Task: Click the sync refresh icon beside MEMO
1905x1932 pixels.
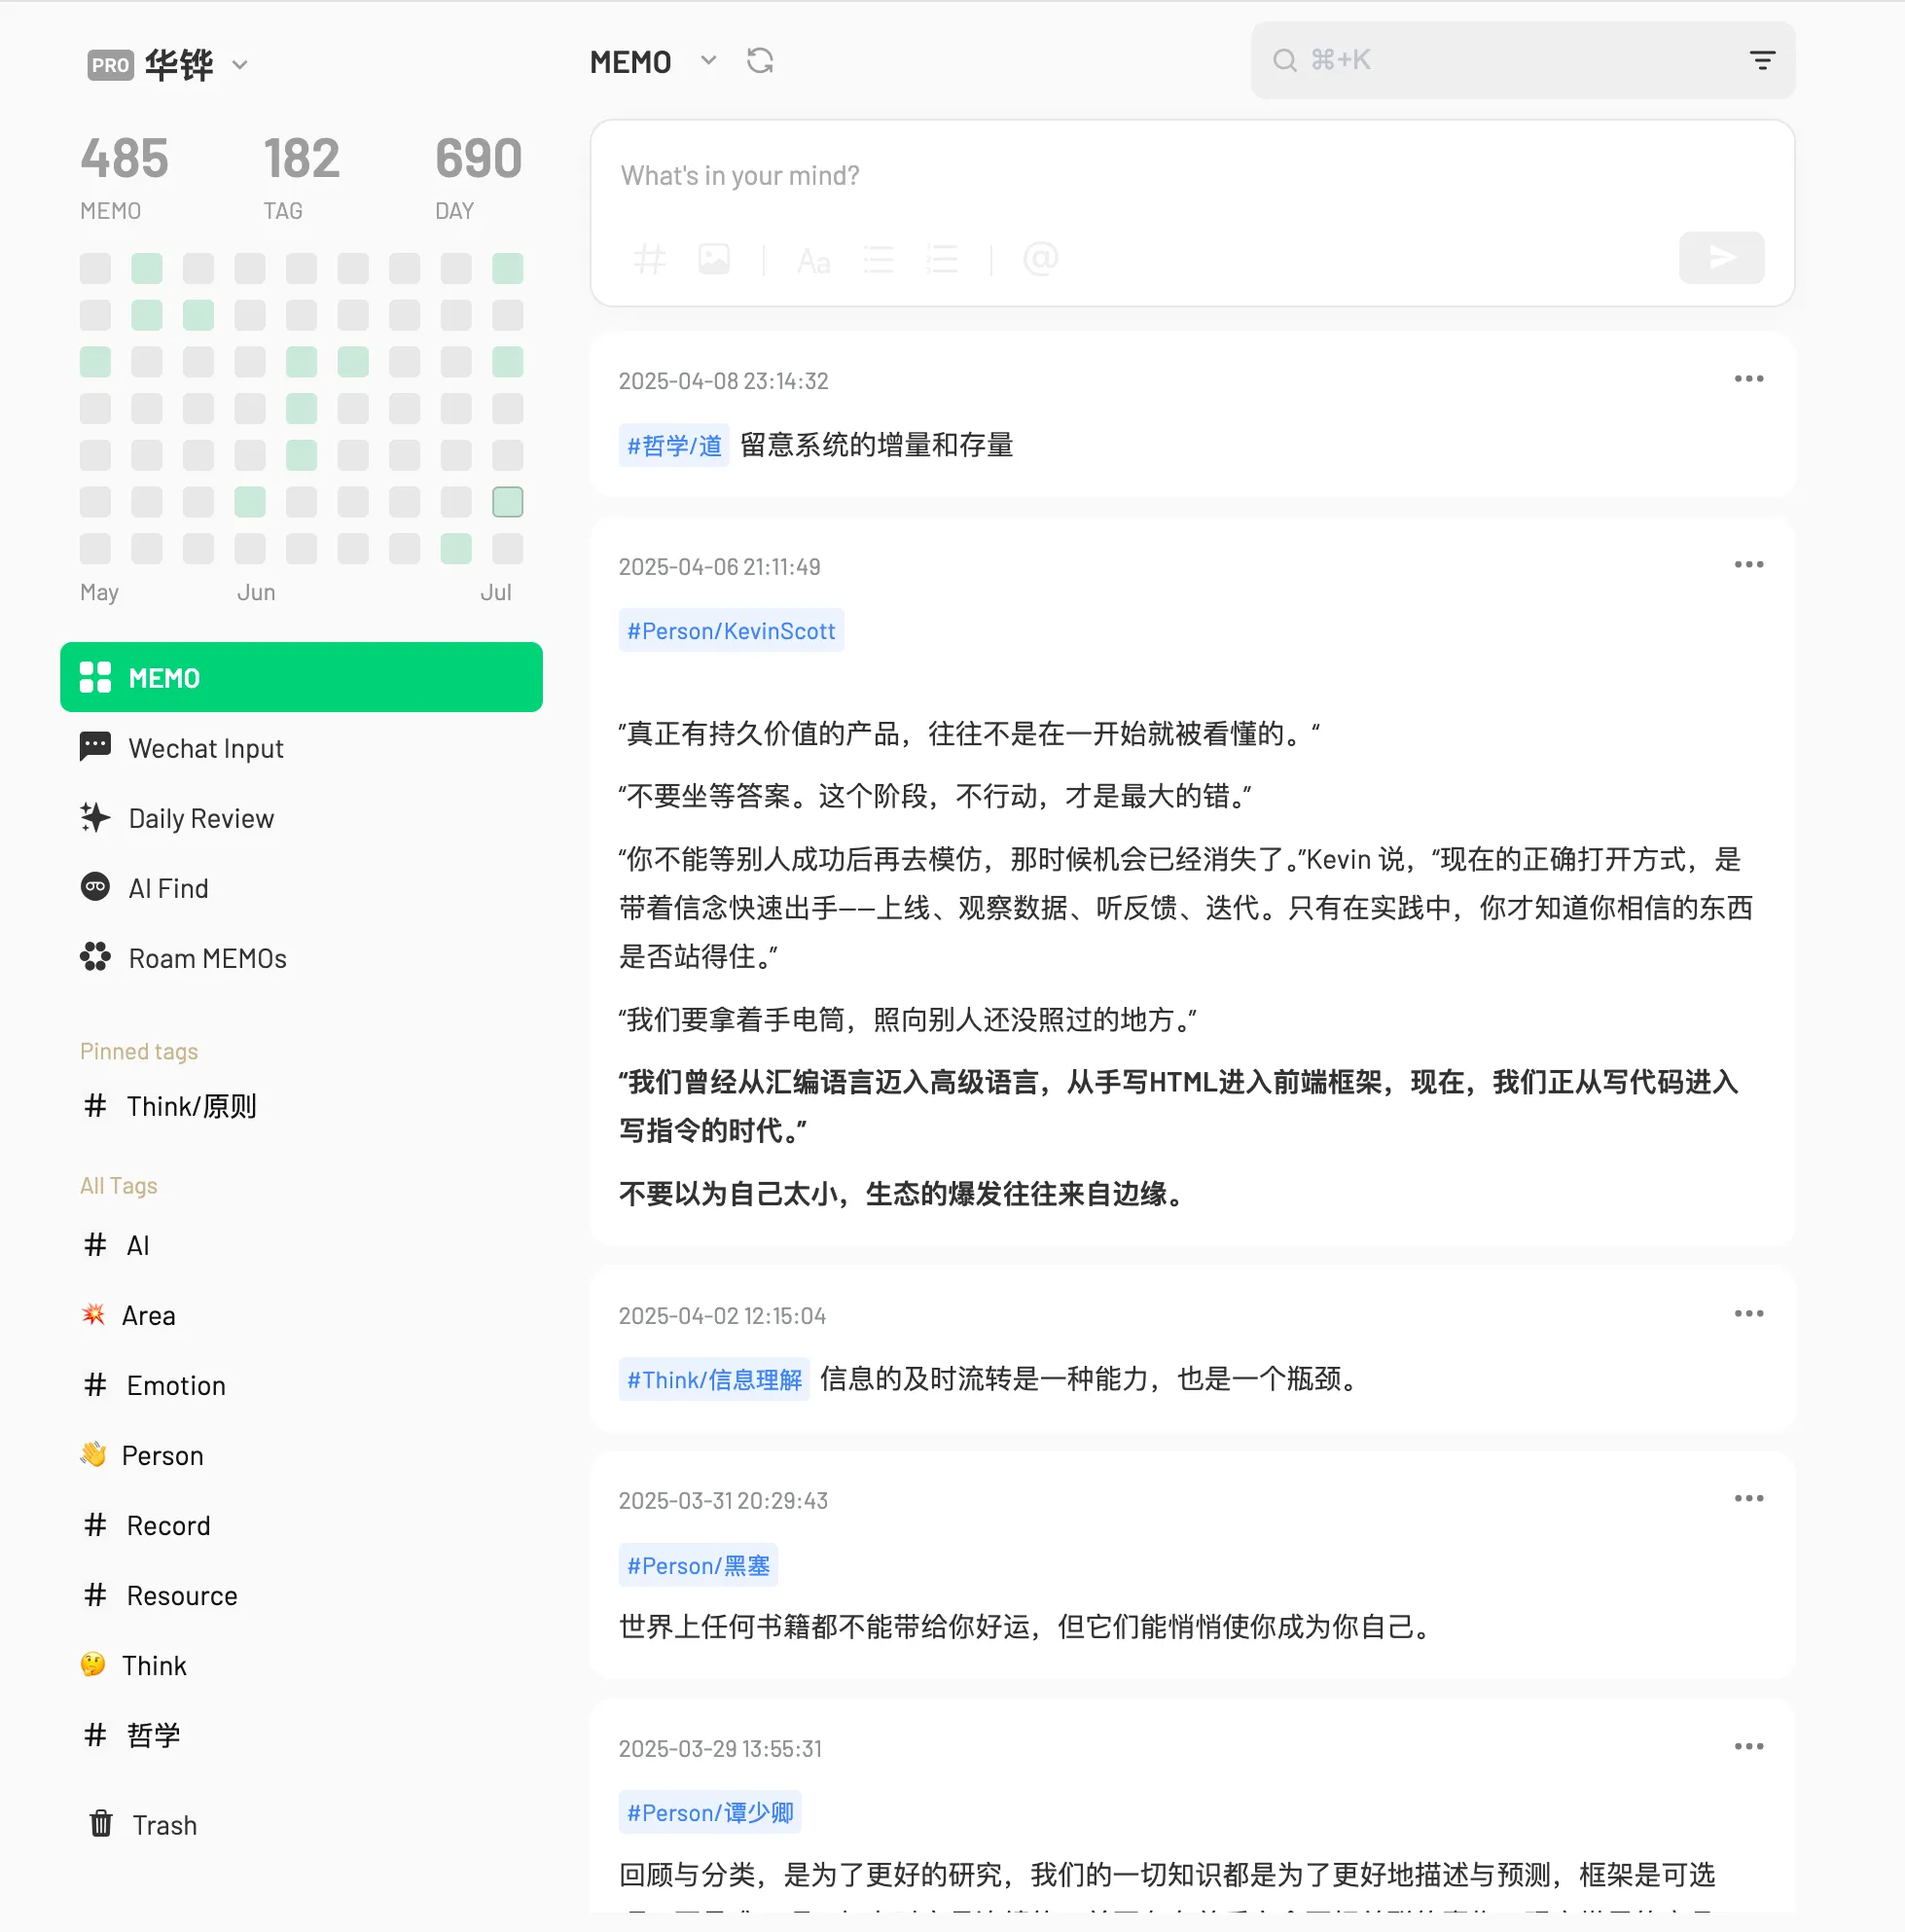Action: (x=760, y=62)
